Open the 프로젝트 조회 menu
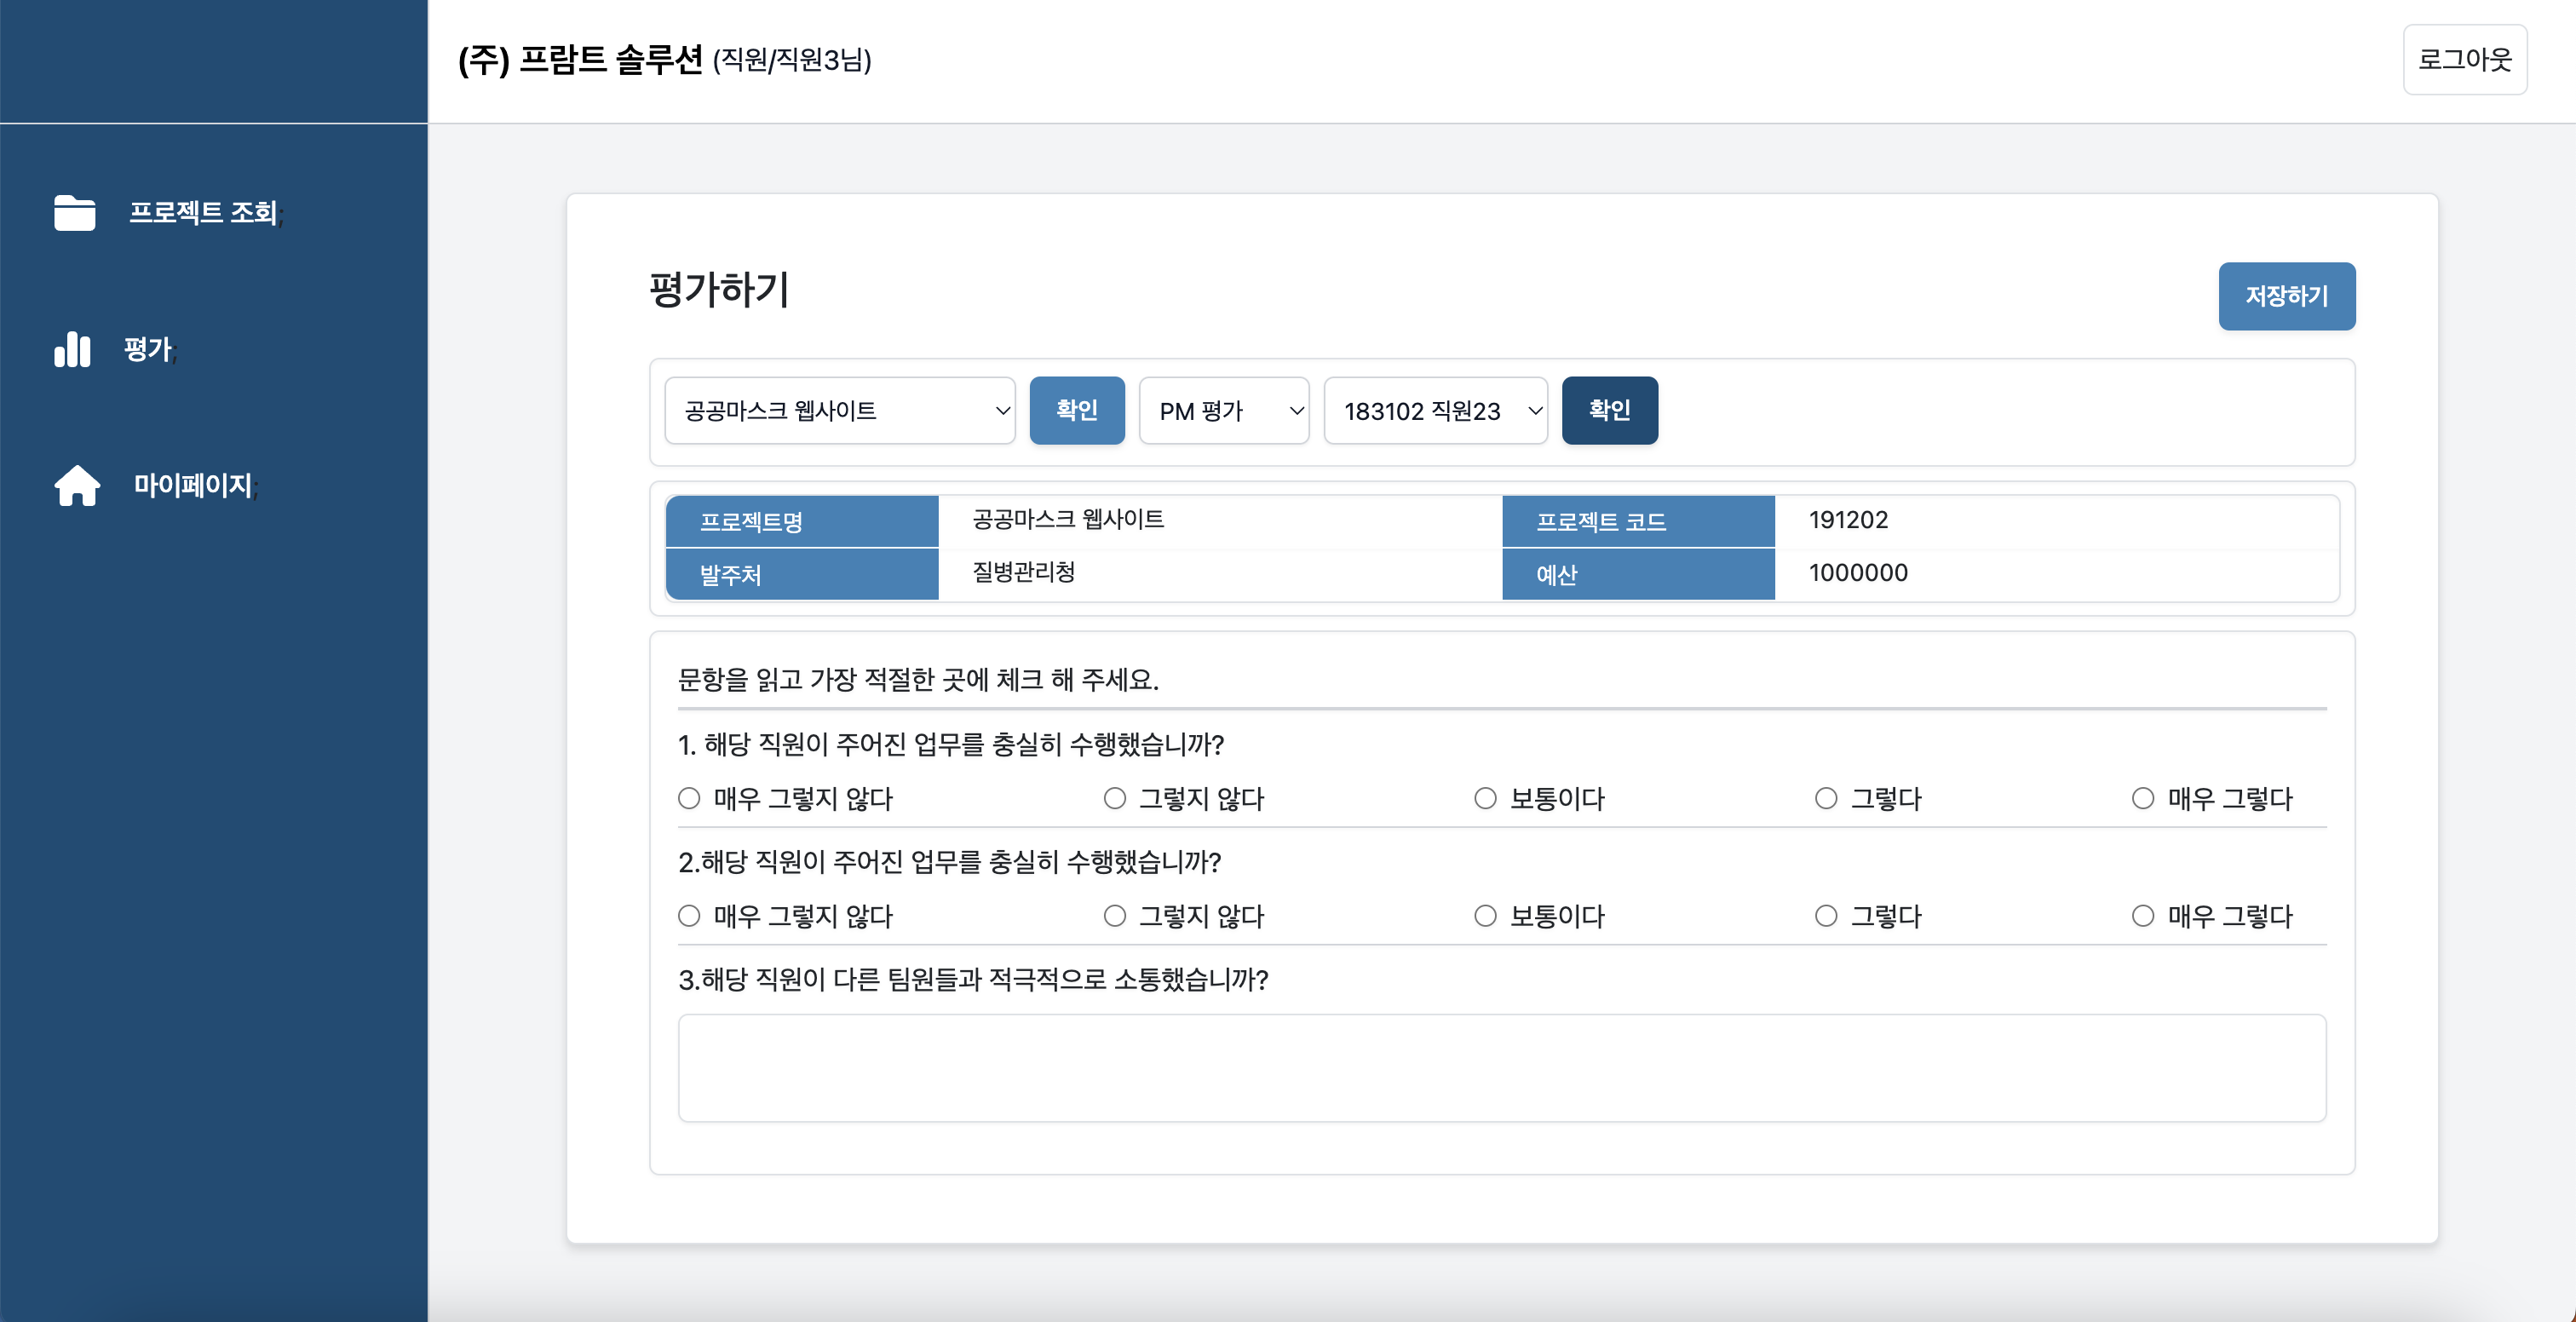 click(205, 212)
